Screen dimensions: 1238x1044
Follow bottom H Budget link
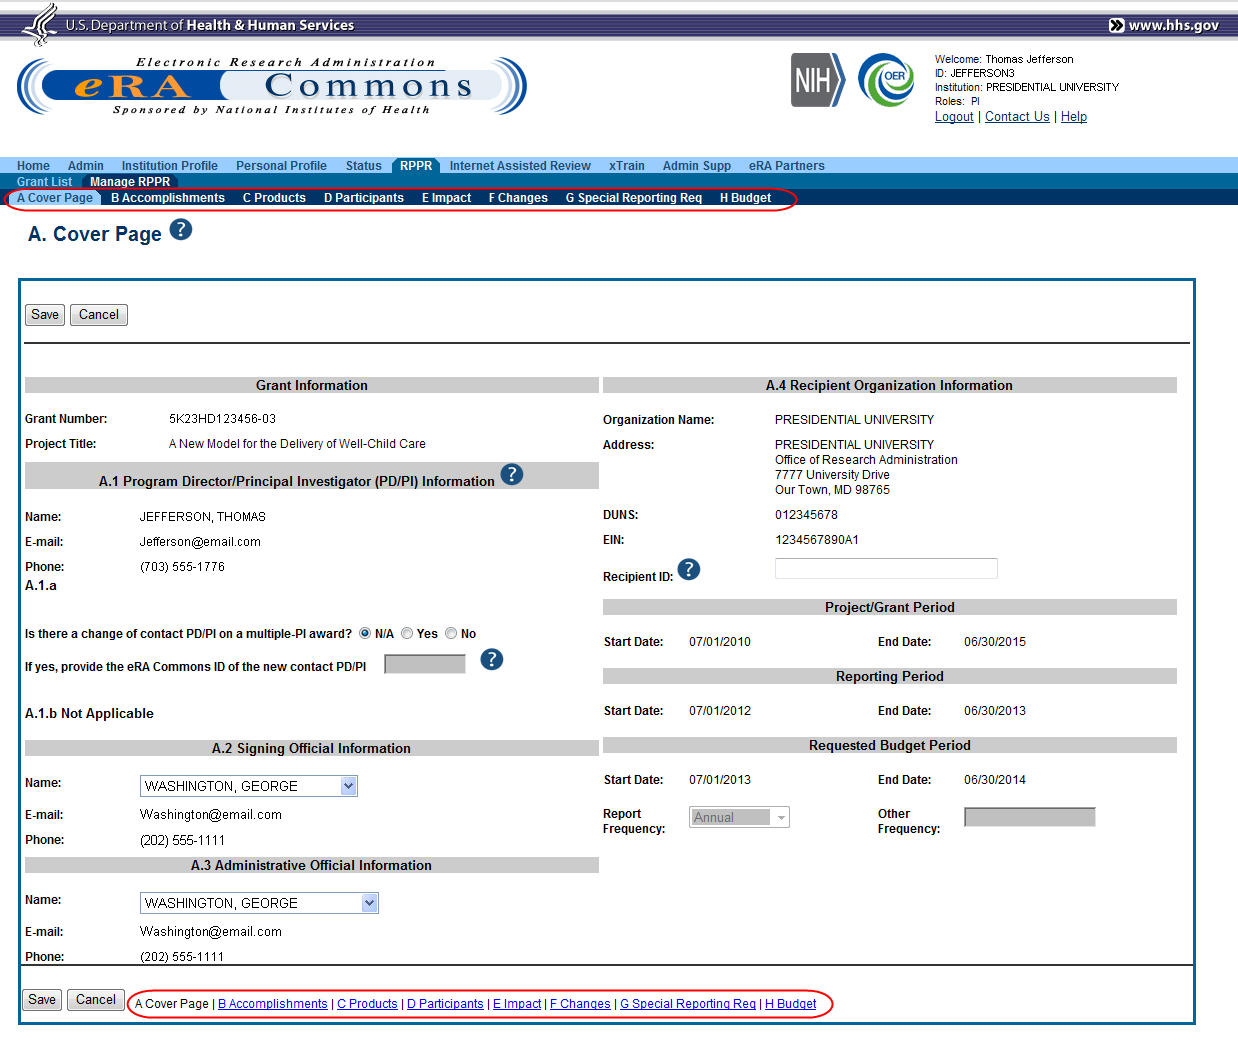(x=791, y=1004)
